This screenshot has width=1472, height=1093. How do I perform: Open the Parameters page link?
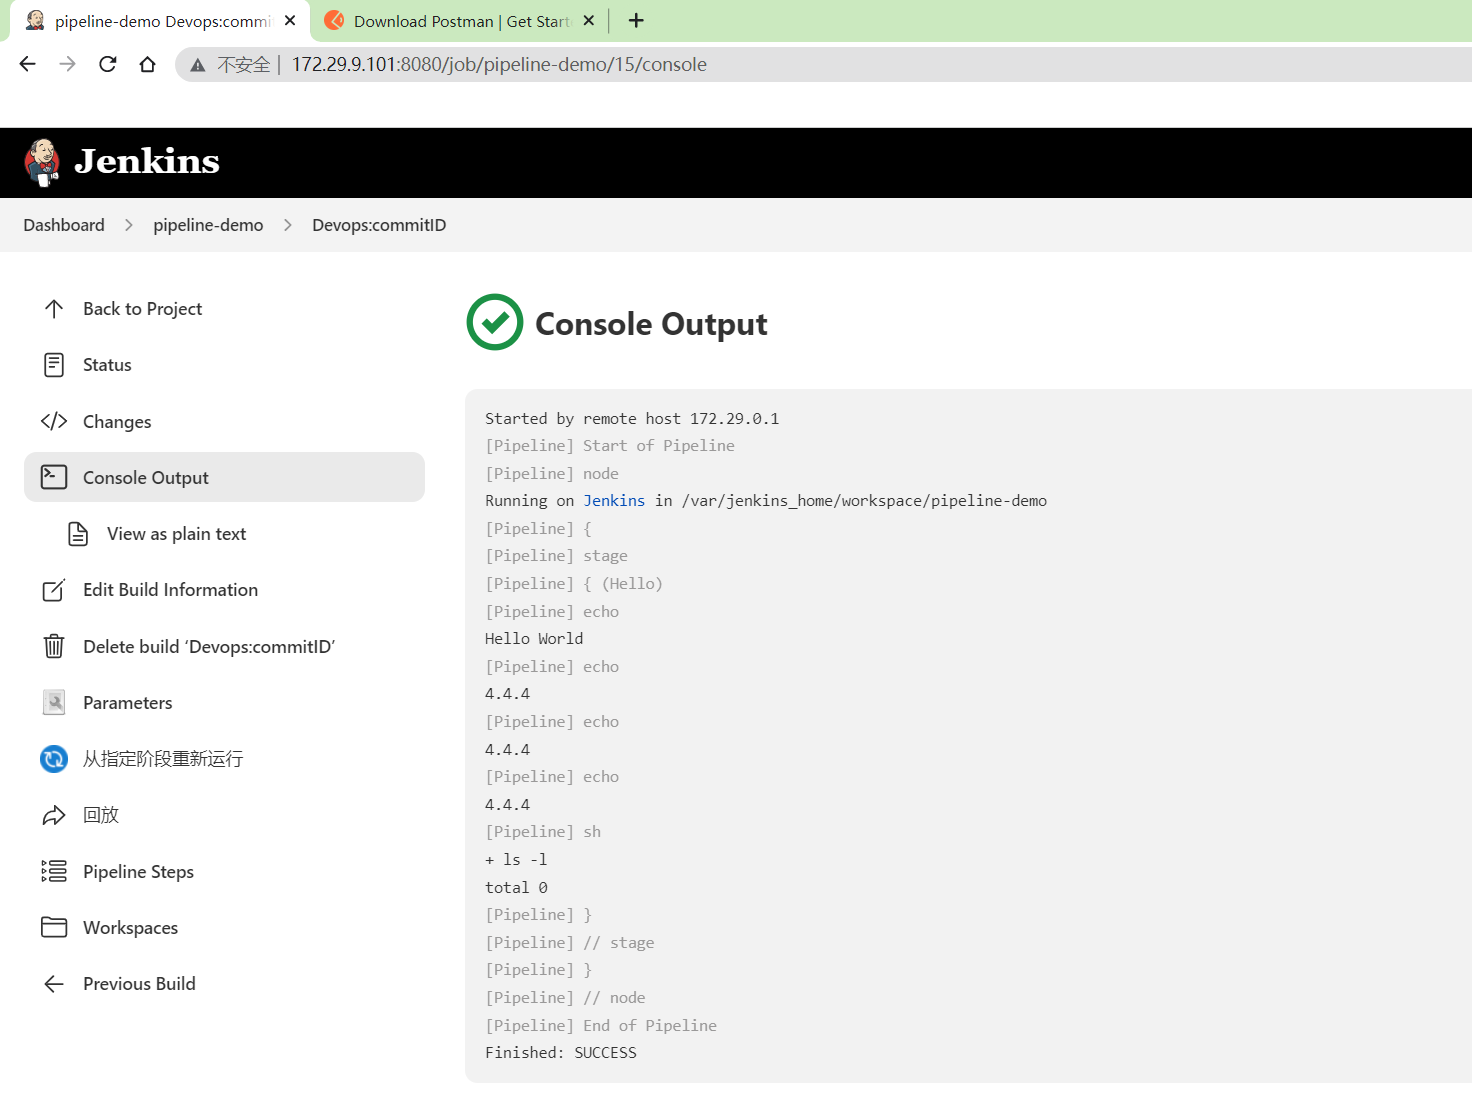pos(224,702)
